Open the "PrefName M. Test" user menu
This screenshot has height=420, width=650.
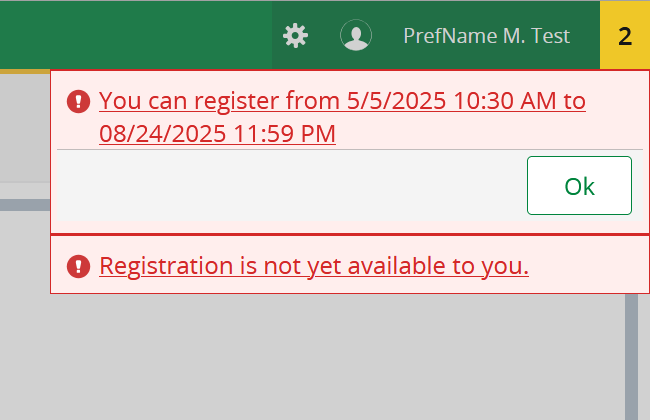486,36
